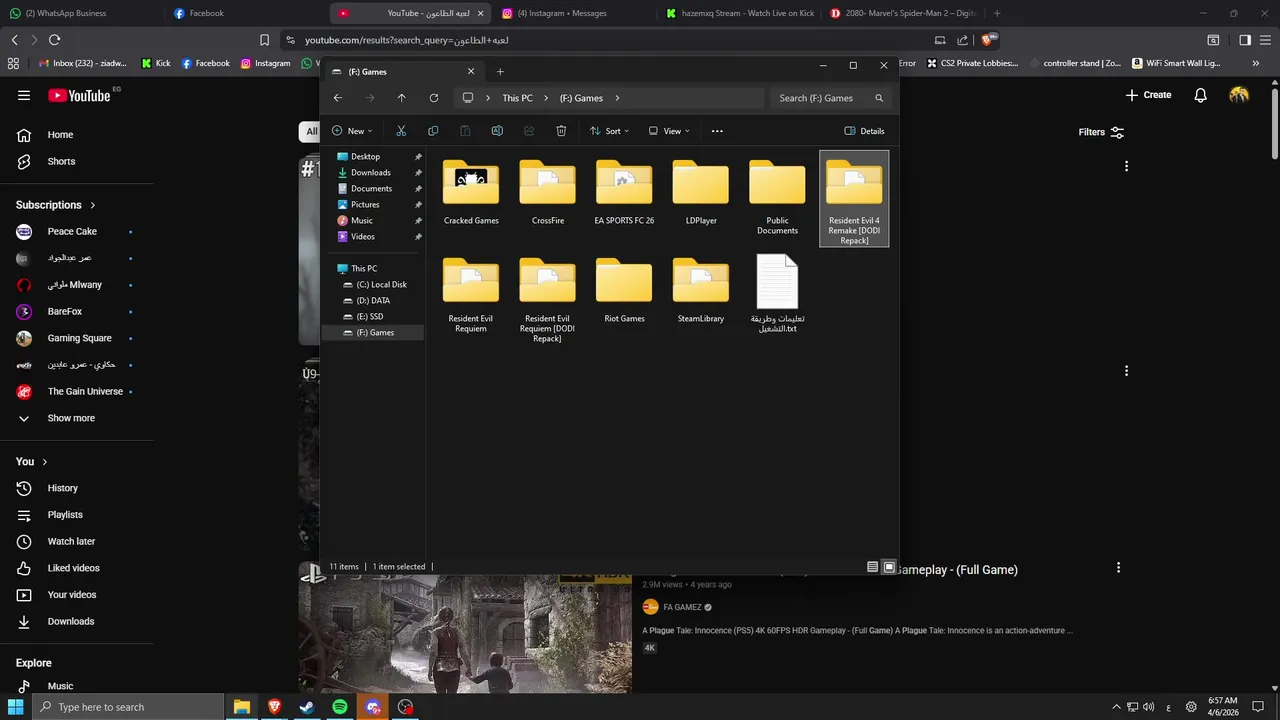Switch to large thumbnails view in status bar
The width and height of the screenshot is (1280, 720).
(889, 567)
